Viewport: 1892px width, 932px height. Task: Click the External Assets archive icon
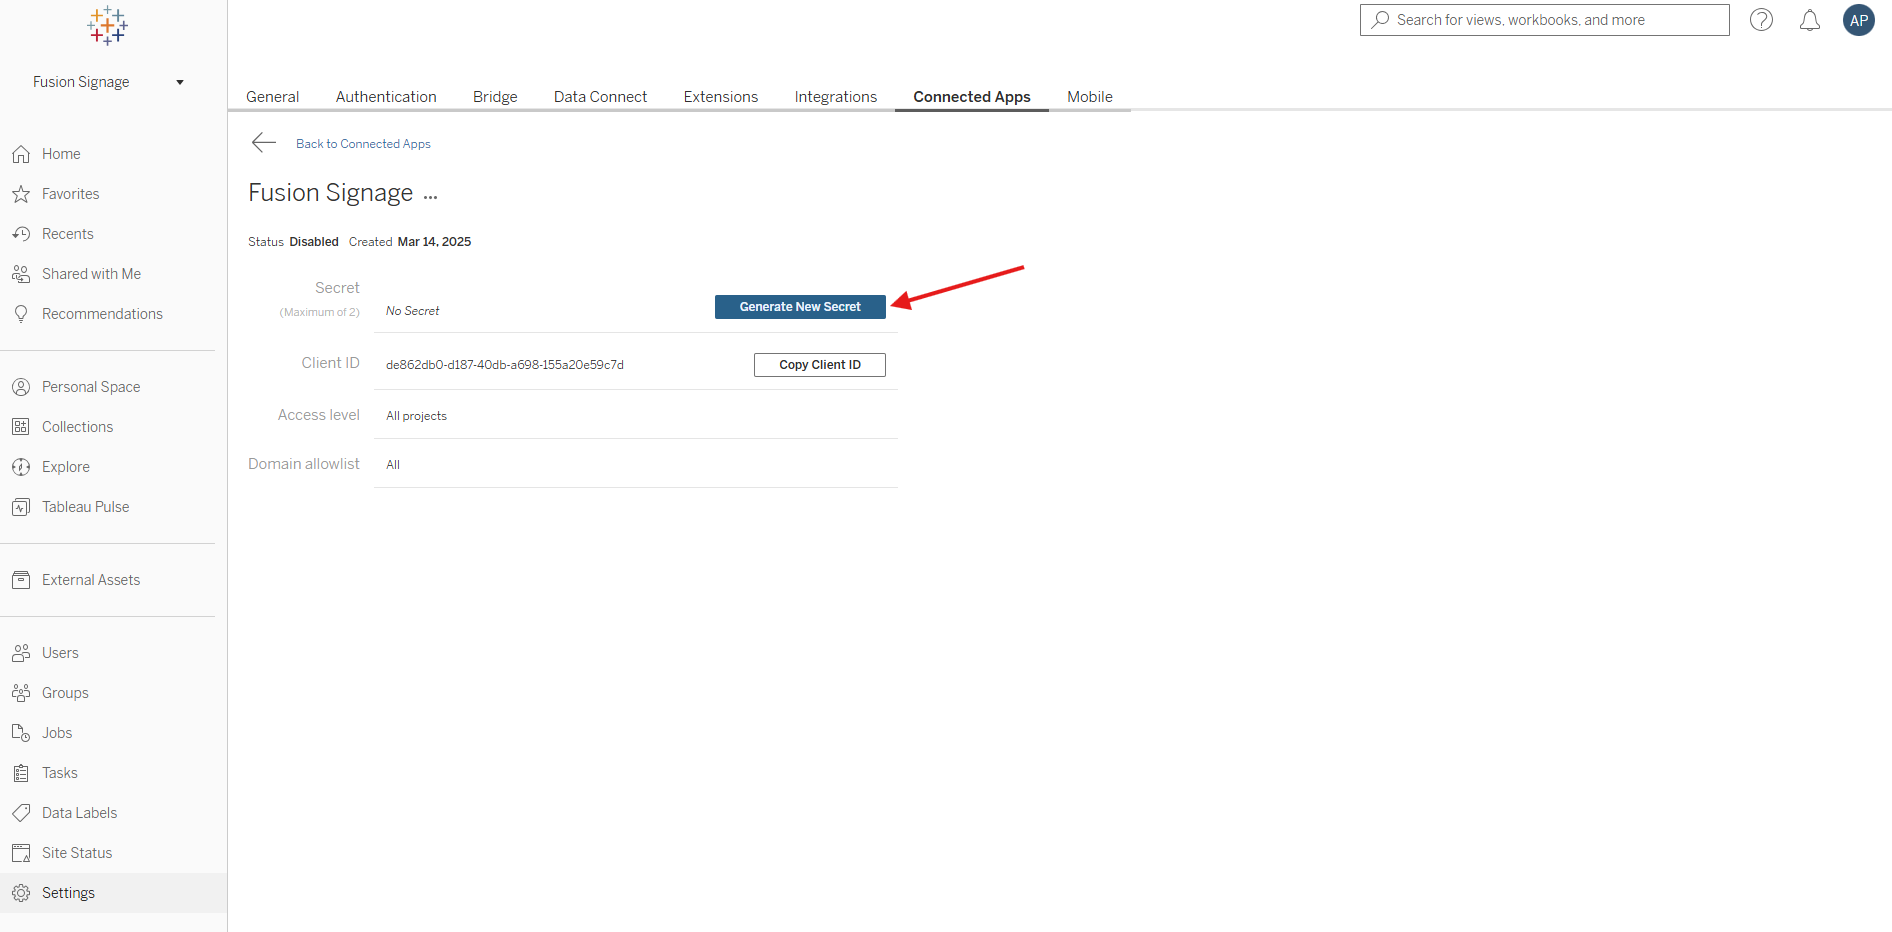click(x=21, y=580)
